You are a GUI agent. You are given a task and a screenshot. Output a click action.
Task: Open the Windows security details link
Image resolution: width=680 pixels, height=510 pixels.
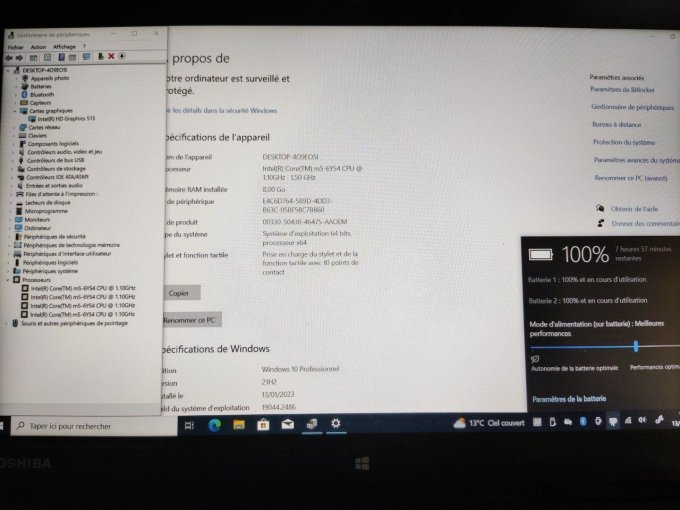point(221,111)
